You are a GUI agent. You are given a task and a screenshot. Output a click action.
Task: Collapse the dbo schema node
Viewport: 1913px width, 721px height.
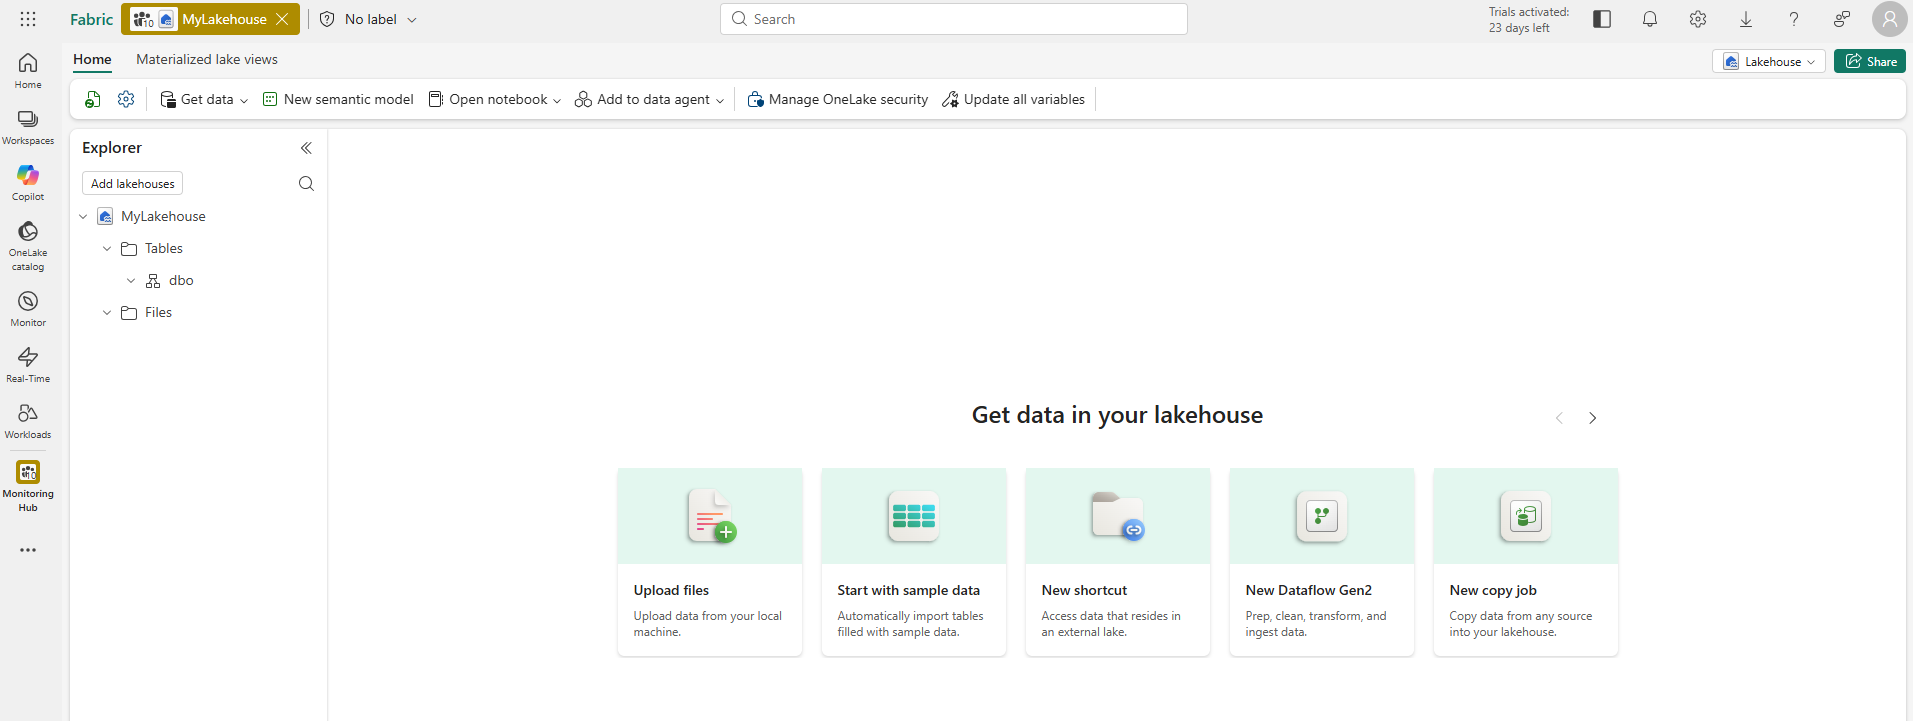131,280
